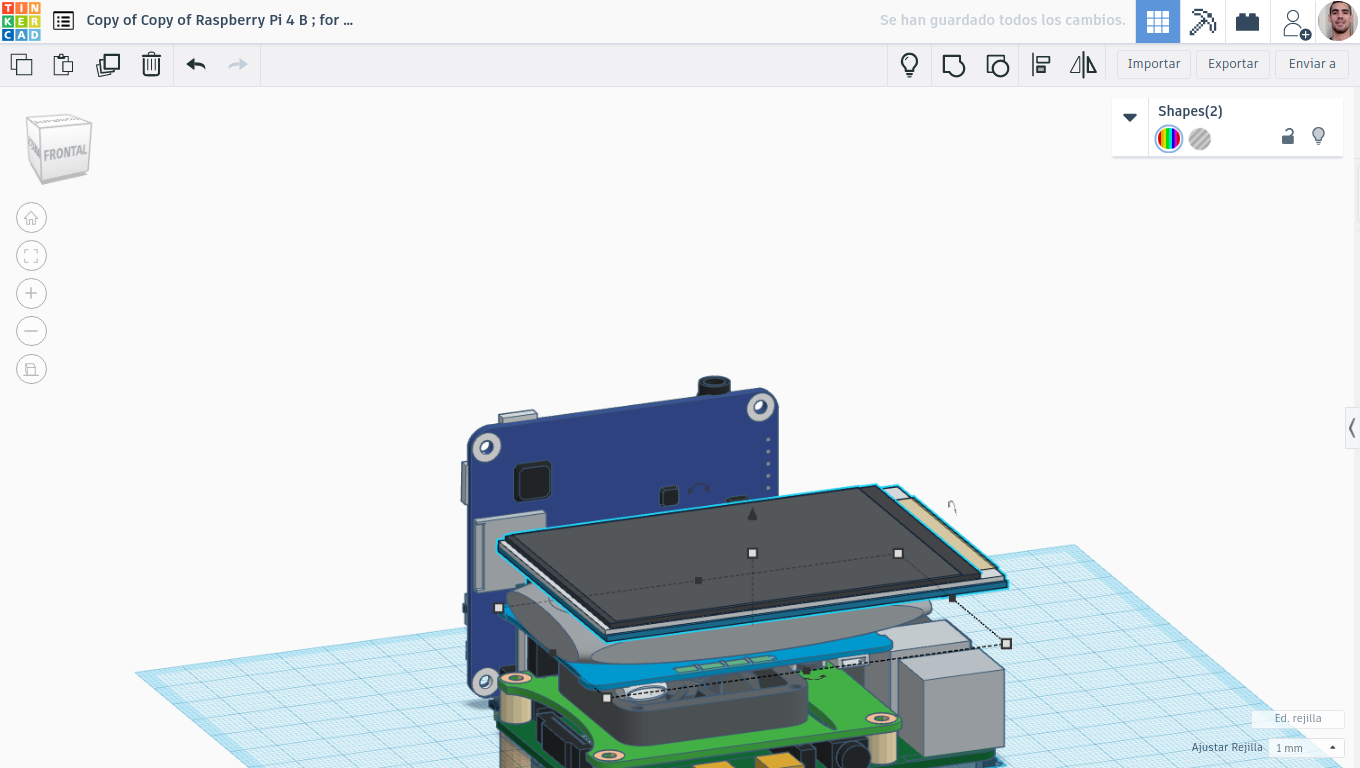Zoom in with plus button
The width and height of the screenshot is (1360, 768).
[x=31, y=293]
